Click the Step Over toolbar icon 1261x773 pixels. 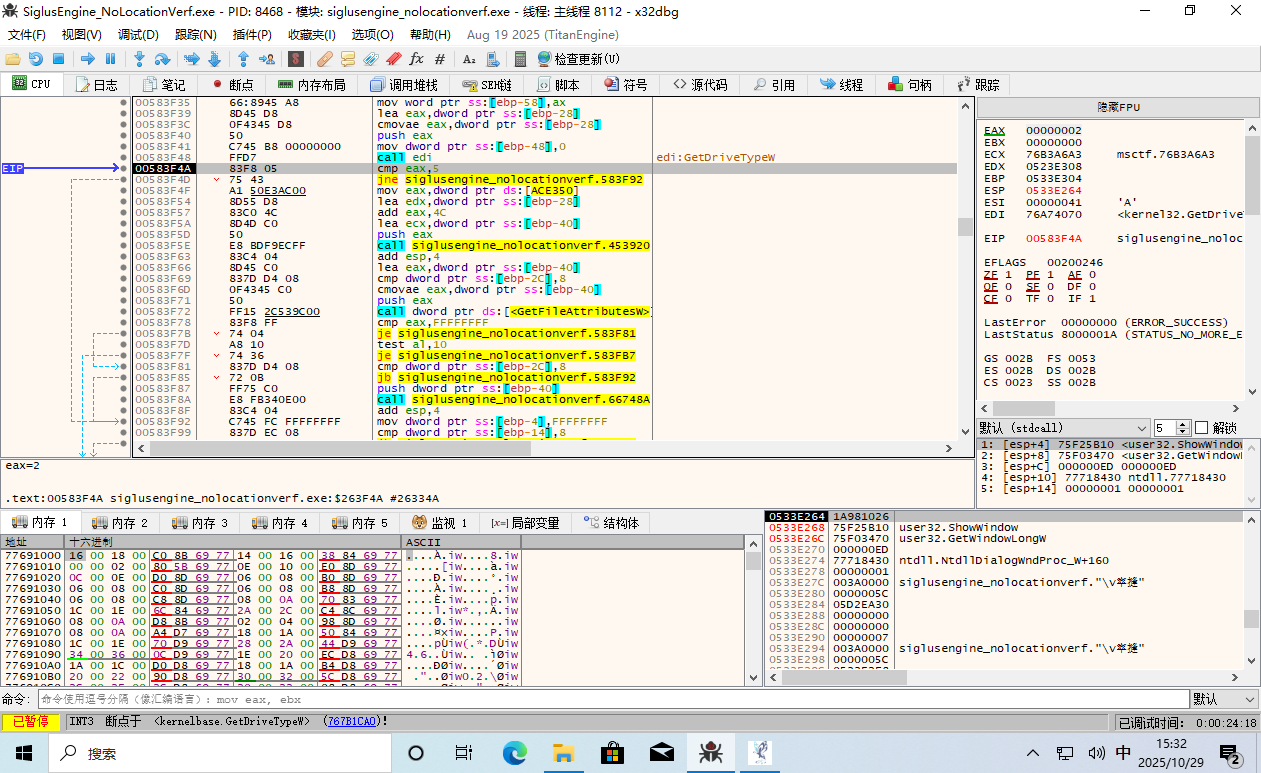163,59
